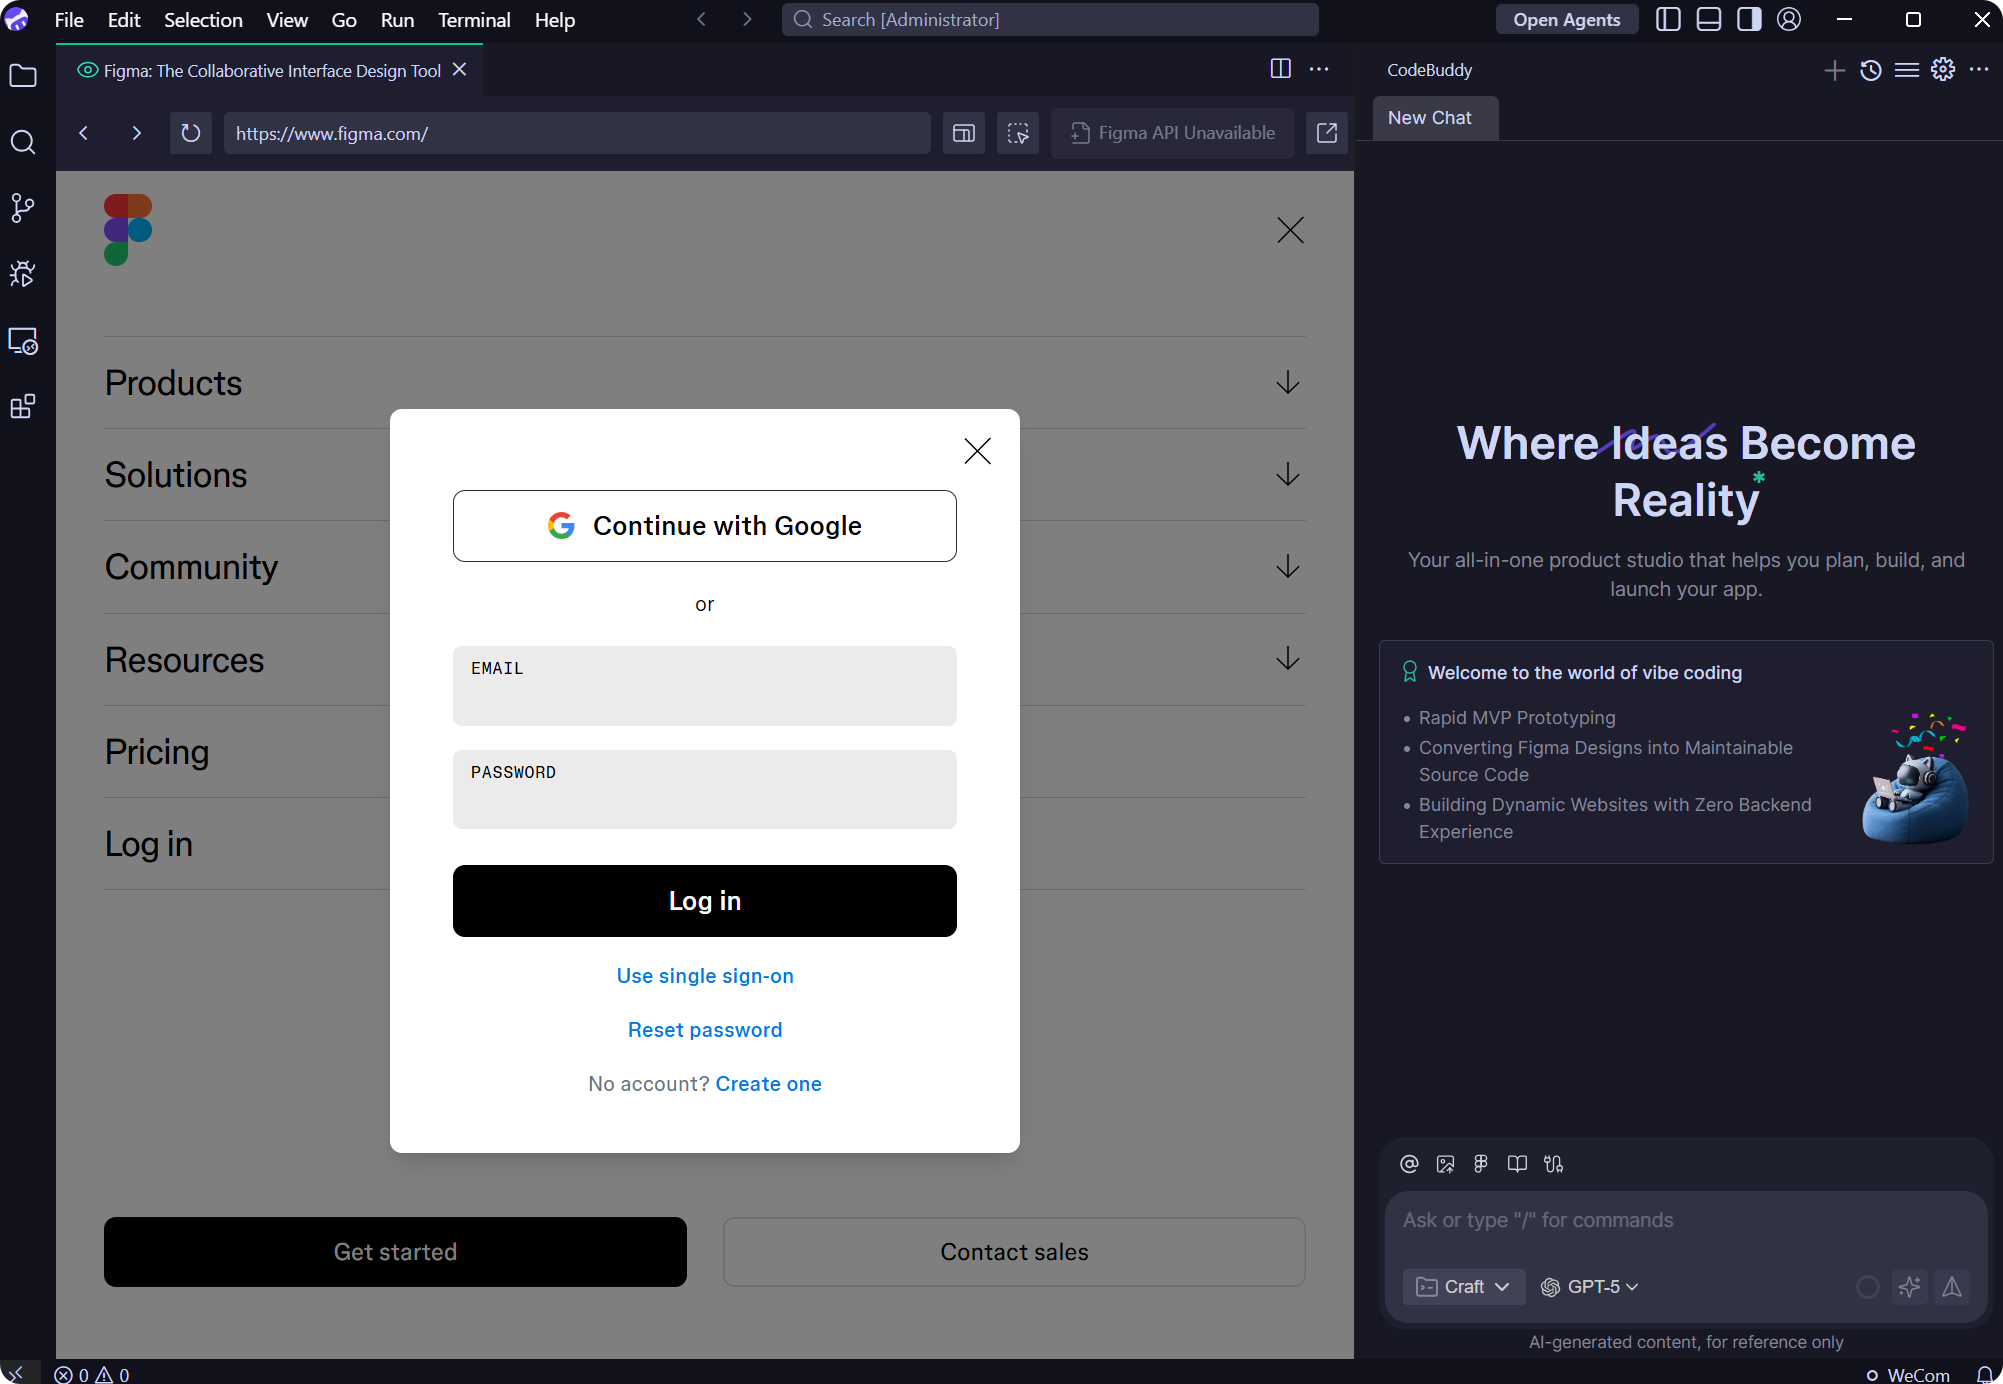Open the chat integrations tool icon
Viewport: 2003px width, 1384px height.
click(1553, 1164)
